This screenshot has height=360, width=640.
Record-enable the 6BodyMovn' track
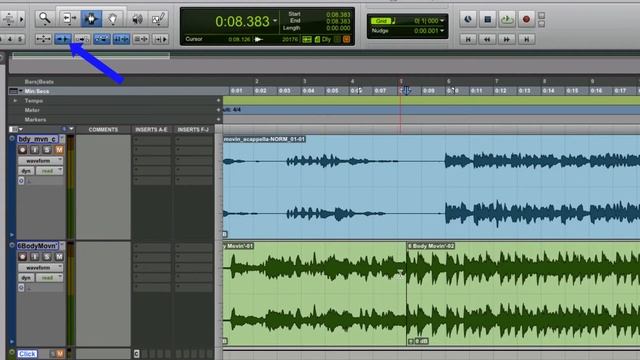tap(22, 256)
